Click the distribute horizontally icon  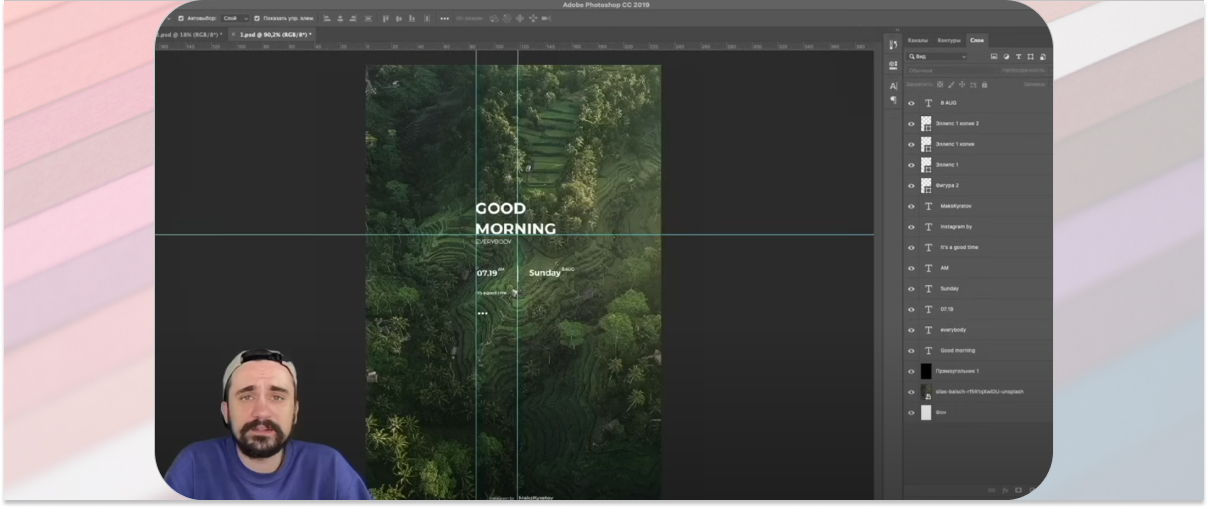427,18
